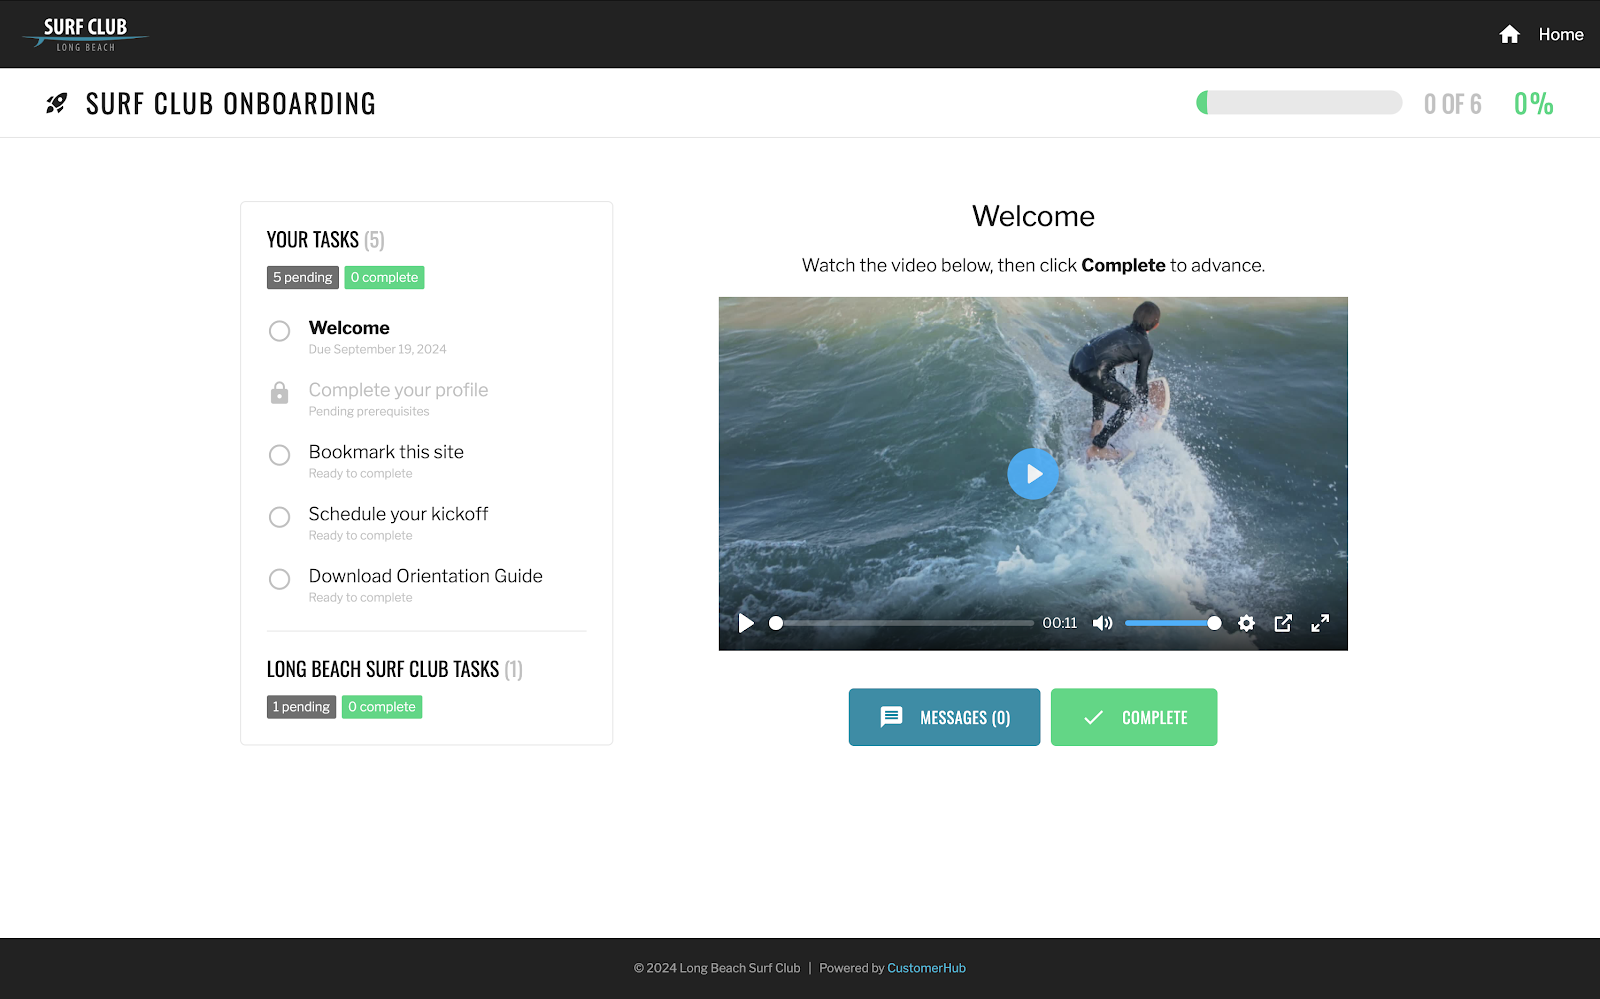Open video settings gear icon
The image size is (1600, 999).
1246,623
